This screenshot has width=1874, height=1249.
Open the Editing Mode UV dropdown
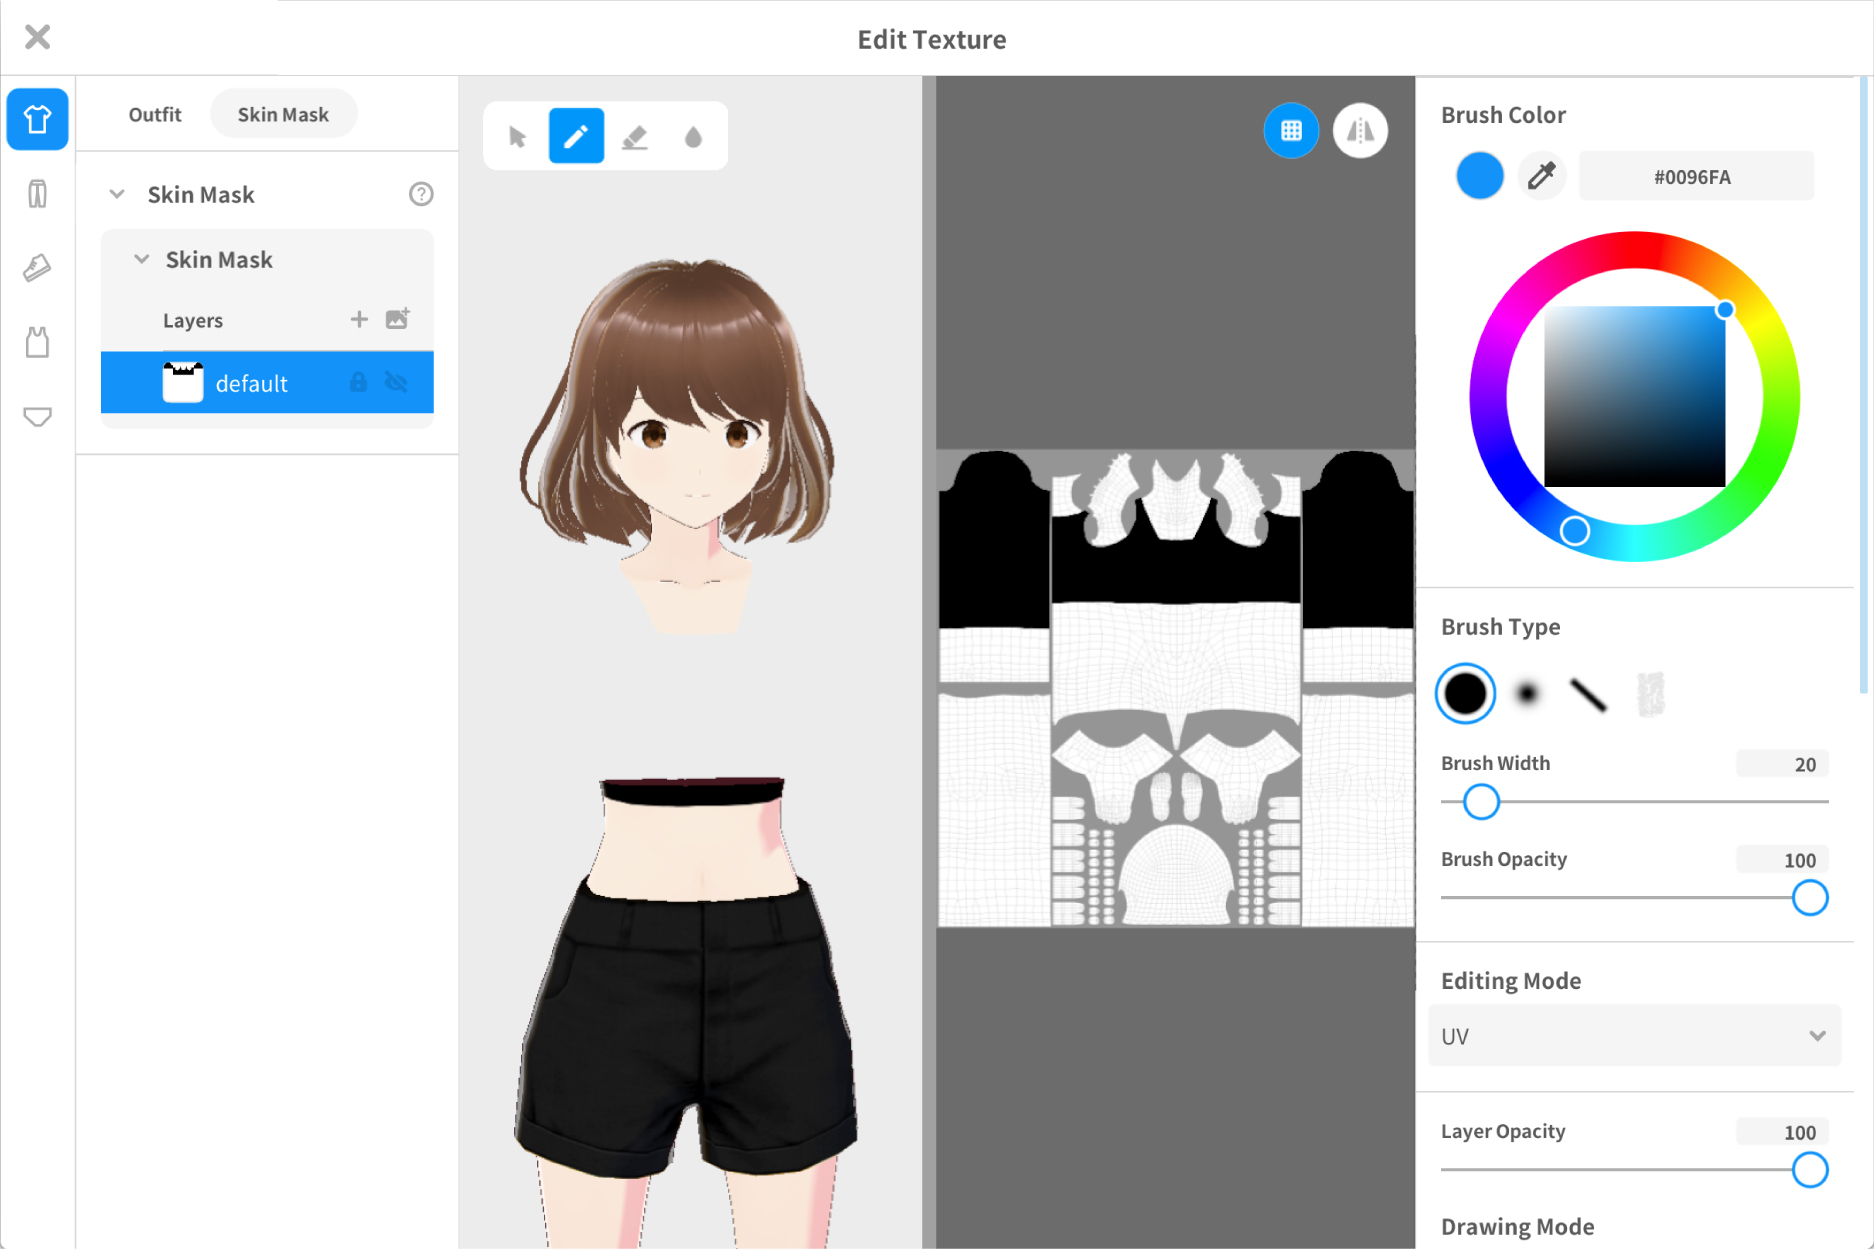(1634, 1036)
